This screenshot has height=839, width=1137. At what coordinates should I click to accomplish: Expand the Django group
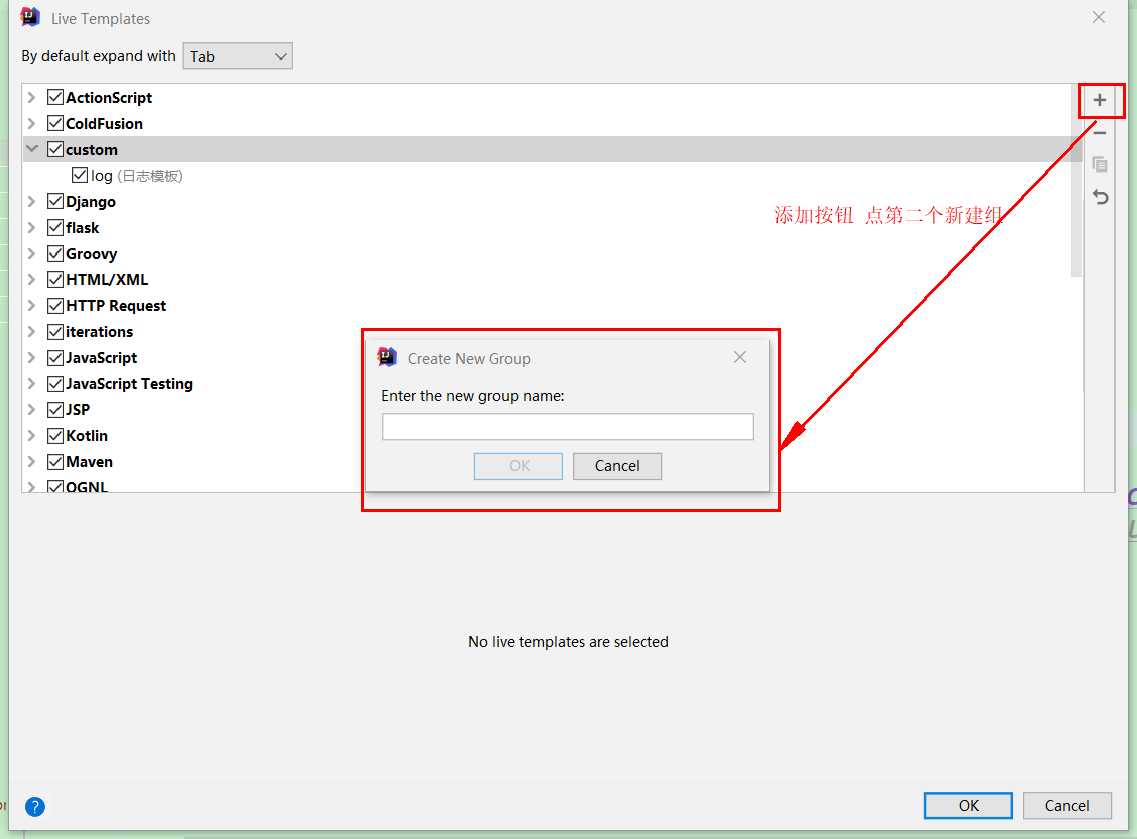click(x=31, y=202)
